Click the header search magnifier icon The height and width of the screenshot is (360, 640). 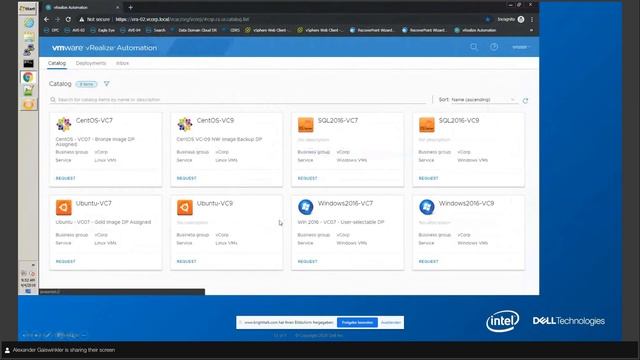[473, 47]
